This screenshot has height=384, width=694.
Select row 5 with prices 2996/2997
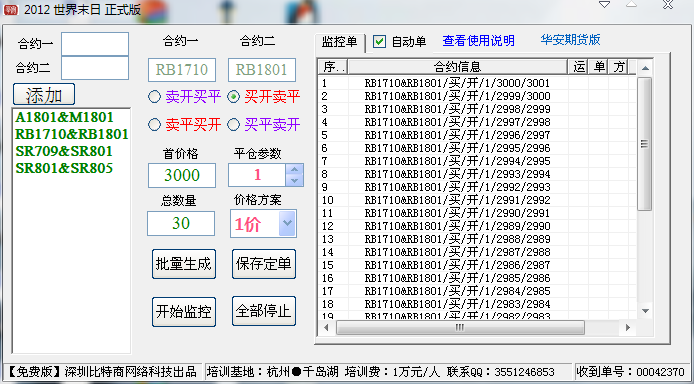[477, 135]
